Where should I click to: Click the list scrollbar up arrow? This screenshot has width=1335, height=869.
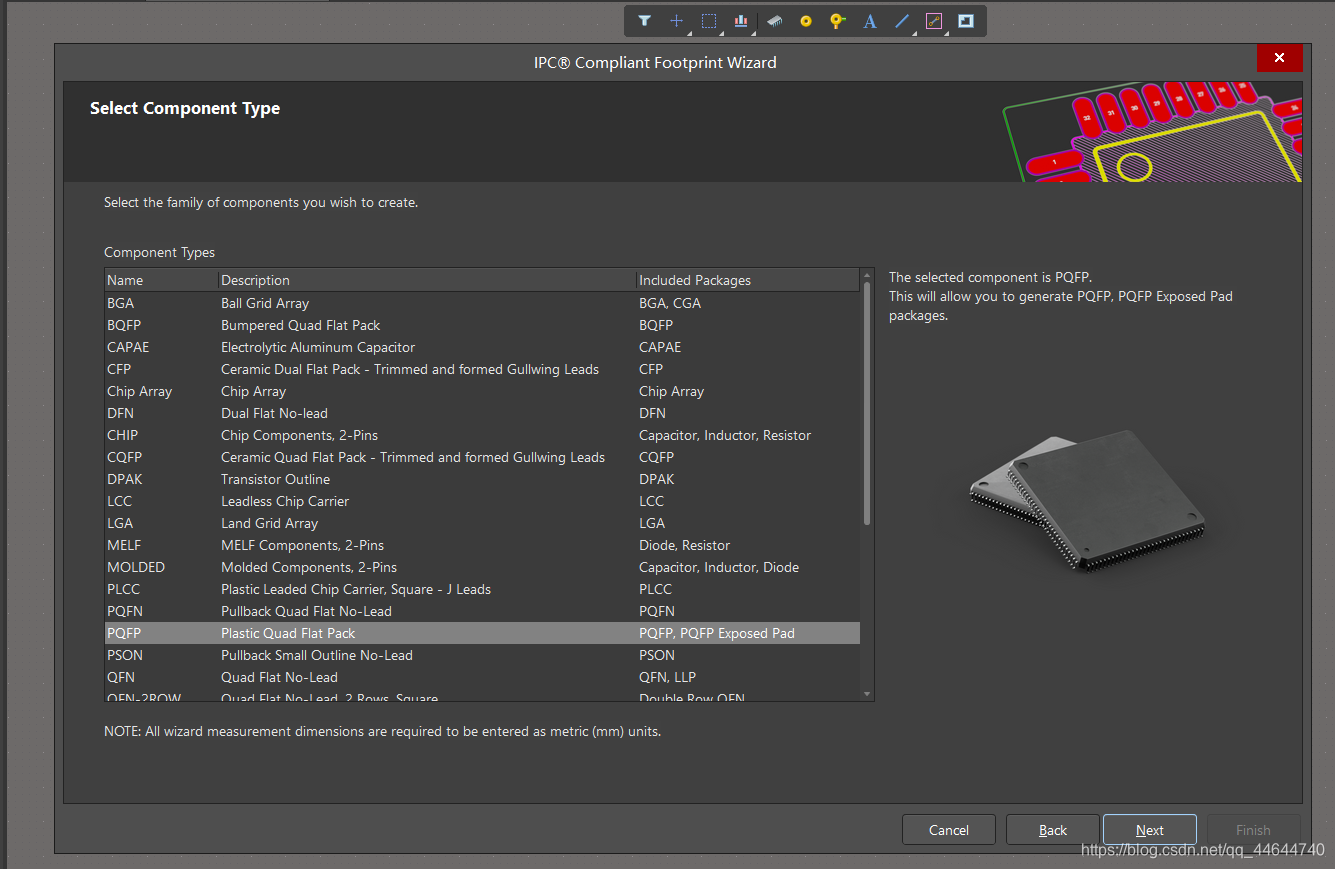(867, 274)
